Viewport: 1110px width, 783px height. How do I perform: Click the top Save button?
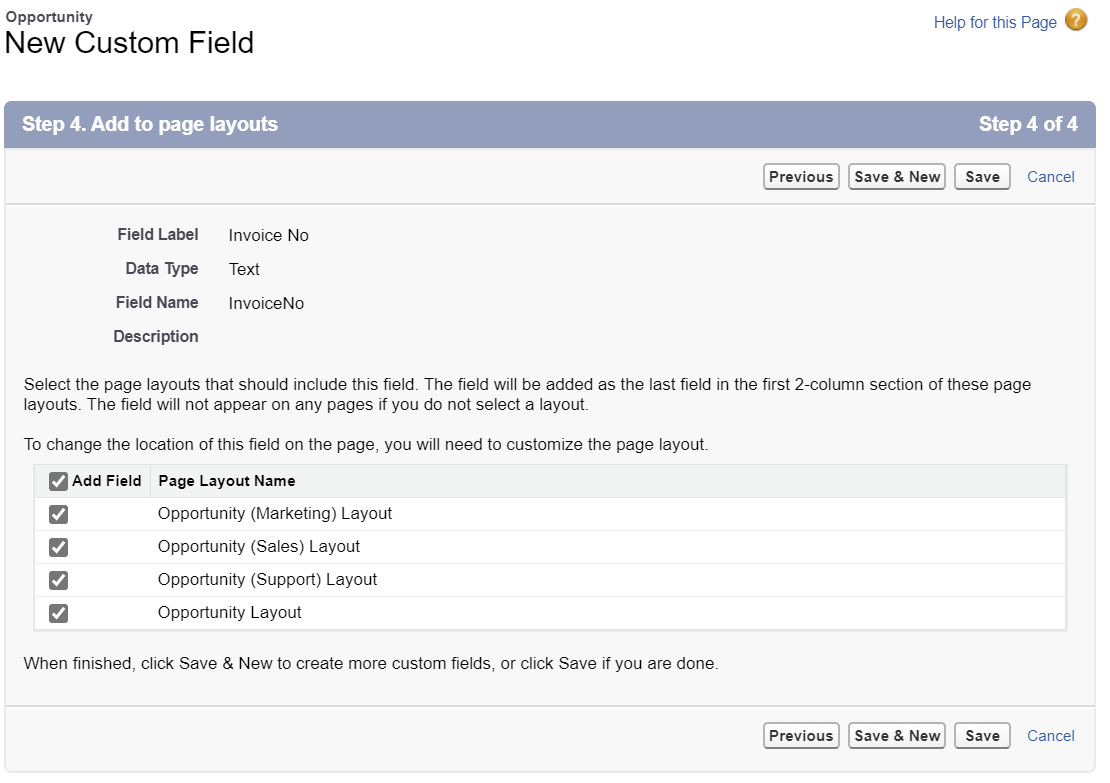tap(982, 177)
